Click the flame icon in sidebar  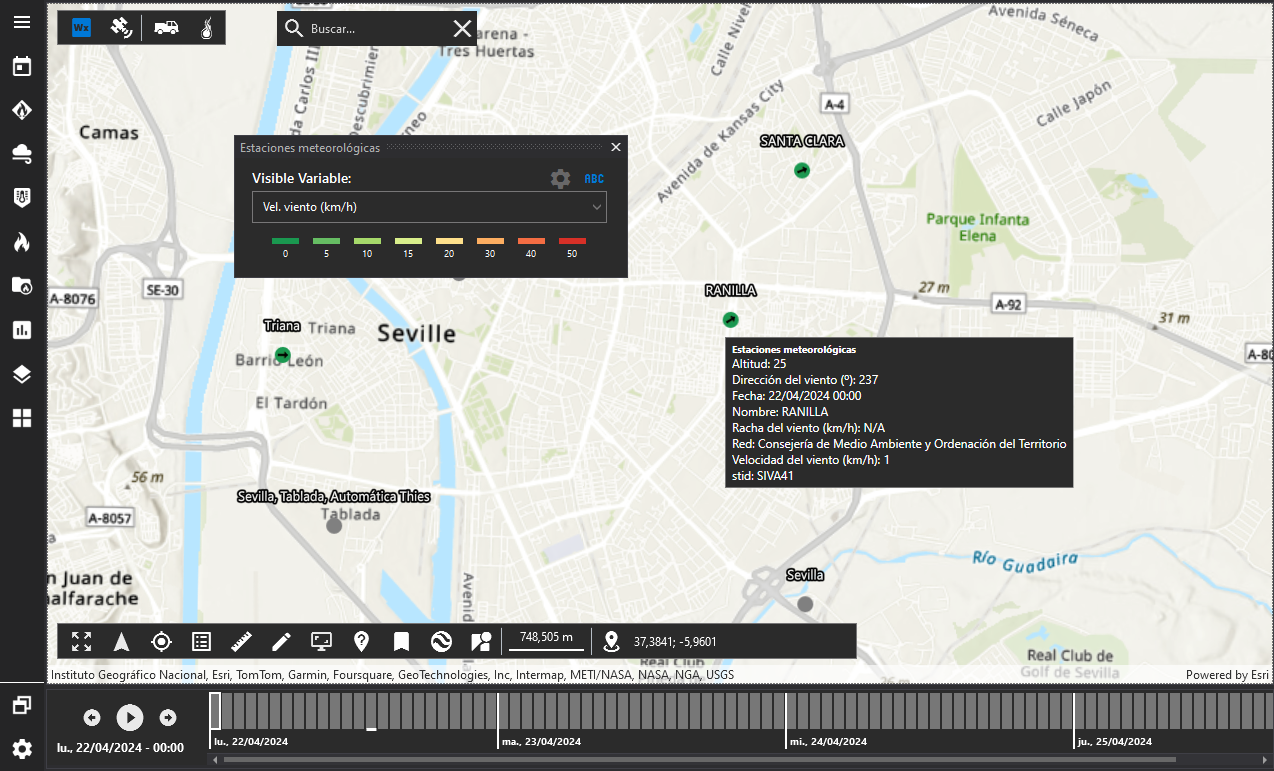tap(22, 241)
